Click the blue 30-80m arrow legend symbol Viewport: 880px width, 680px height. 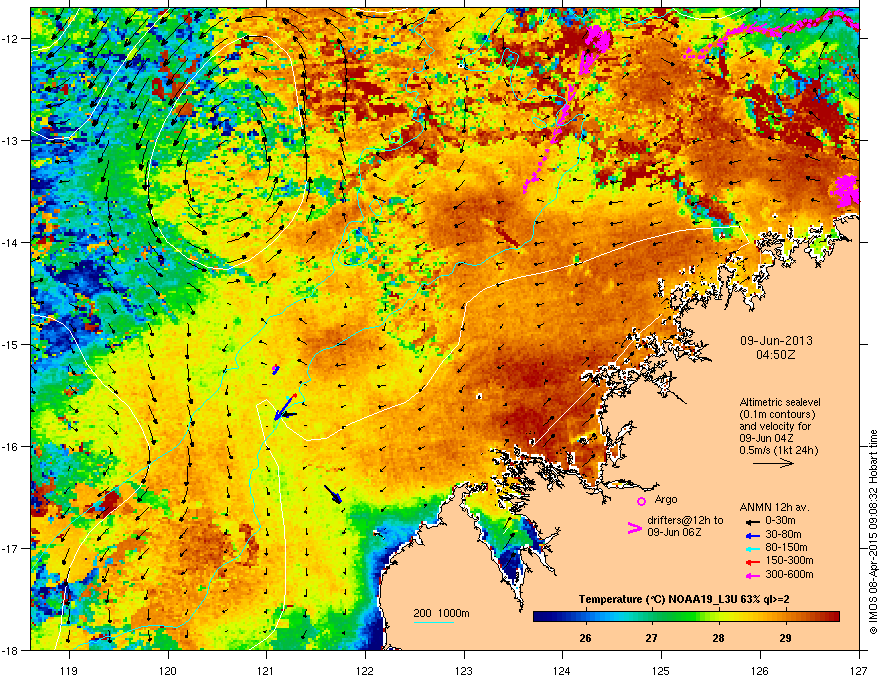click(752, 535)
